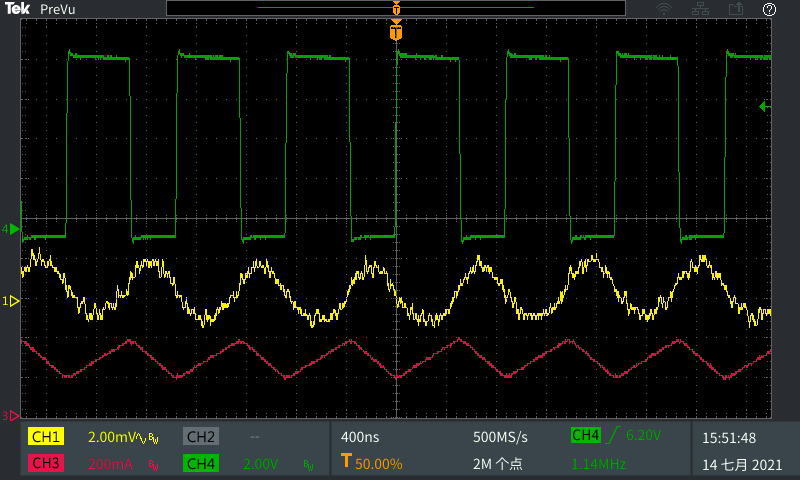Click the Wi-Fi status icon

(x=664, y=9)
